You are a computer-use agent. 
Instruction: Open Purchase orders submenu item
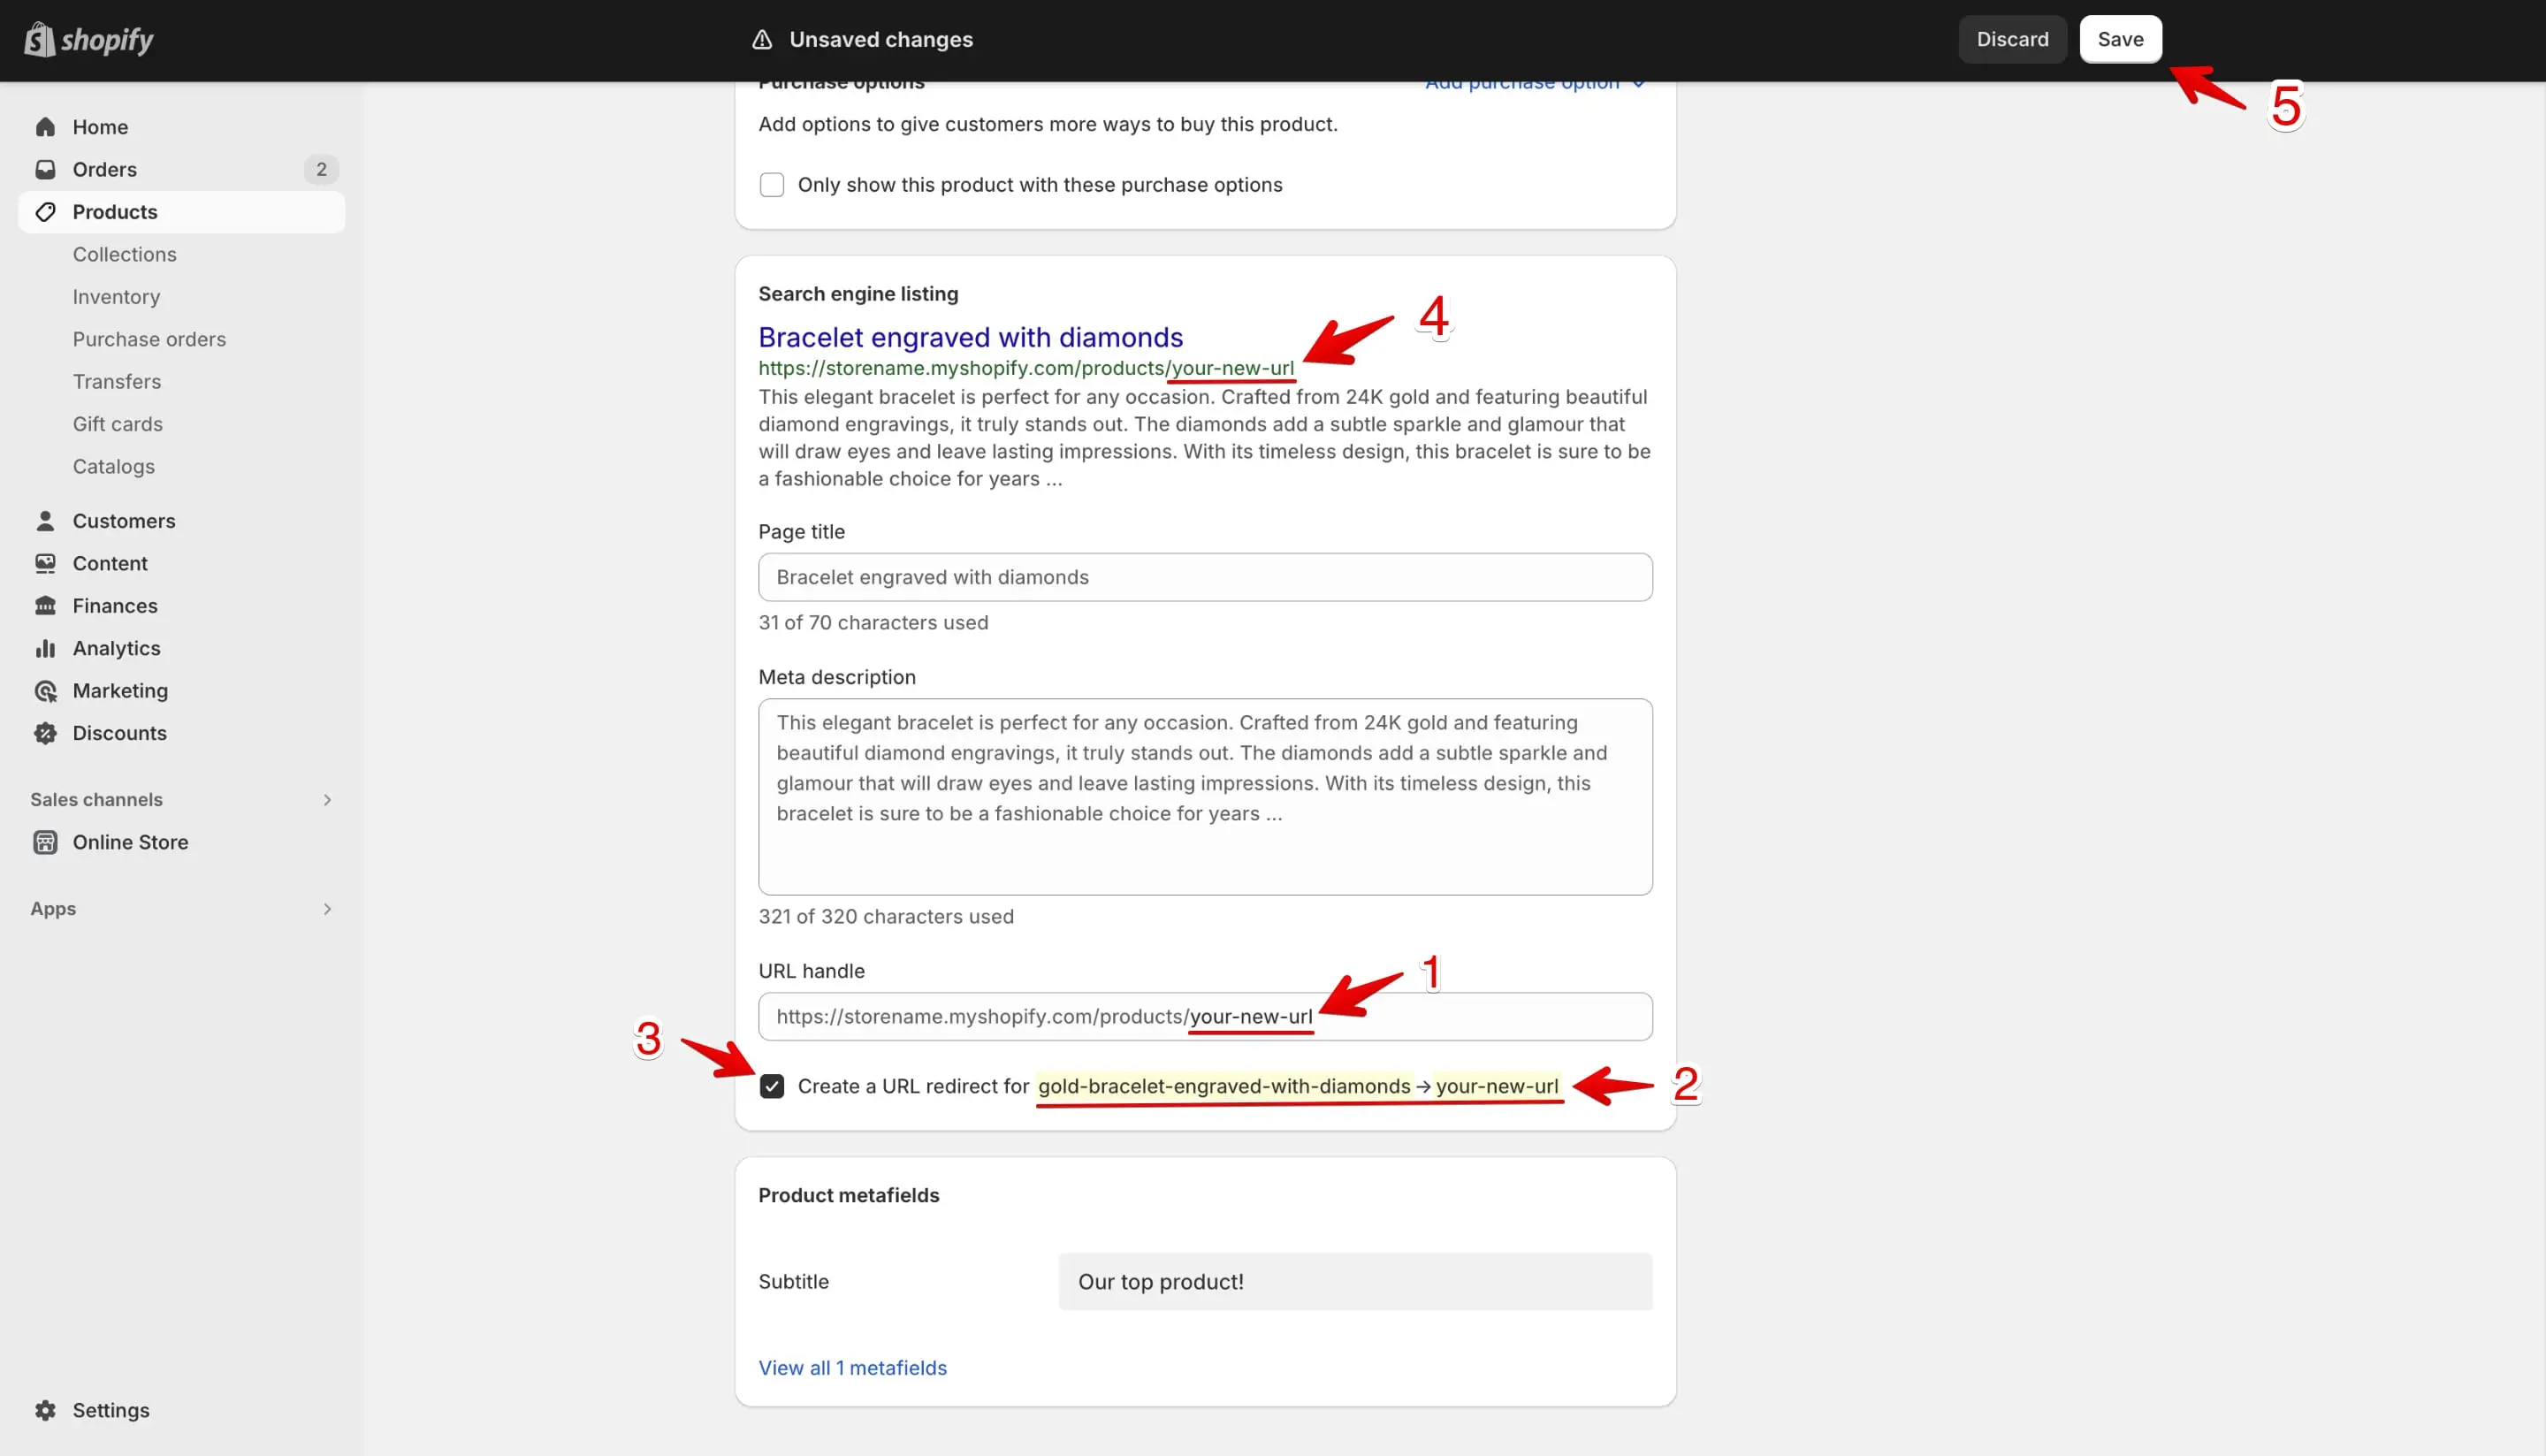click(x=149, y=339)
